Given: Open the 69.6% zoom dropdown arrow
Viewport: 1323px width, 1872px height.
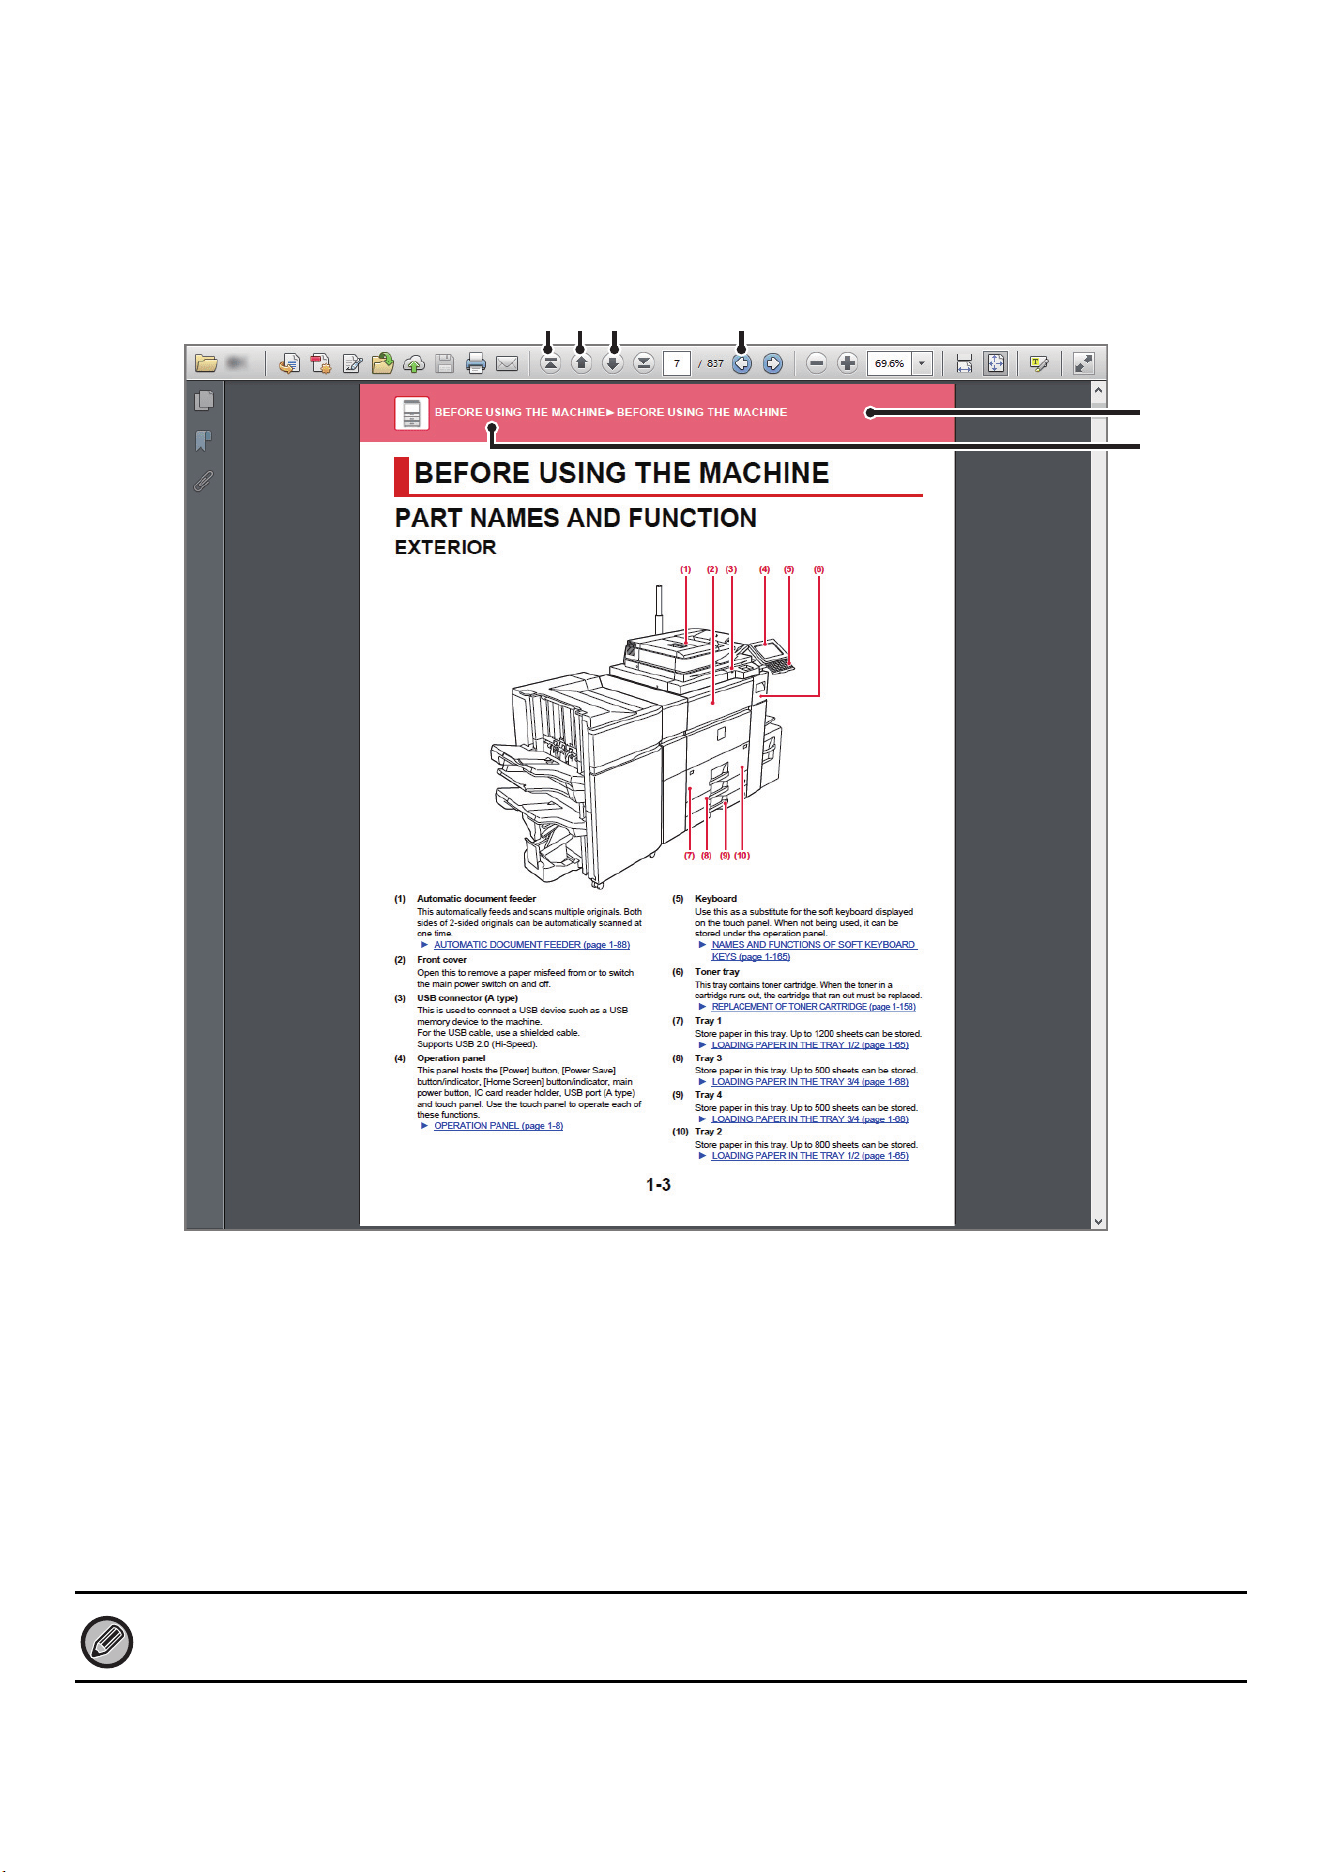Looking at the screenshot, I should click(922, 364).
